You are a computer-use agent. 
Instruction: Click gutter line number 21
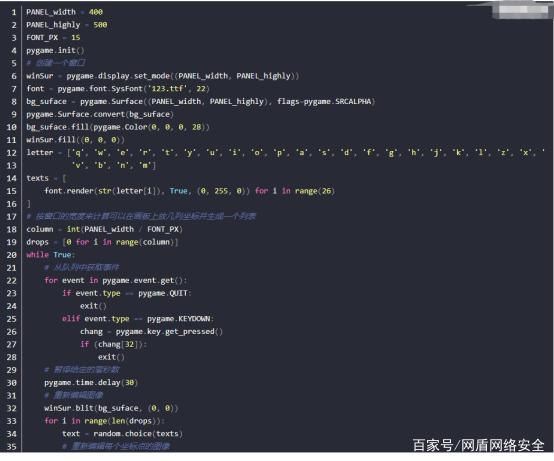click(11, 268)
